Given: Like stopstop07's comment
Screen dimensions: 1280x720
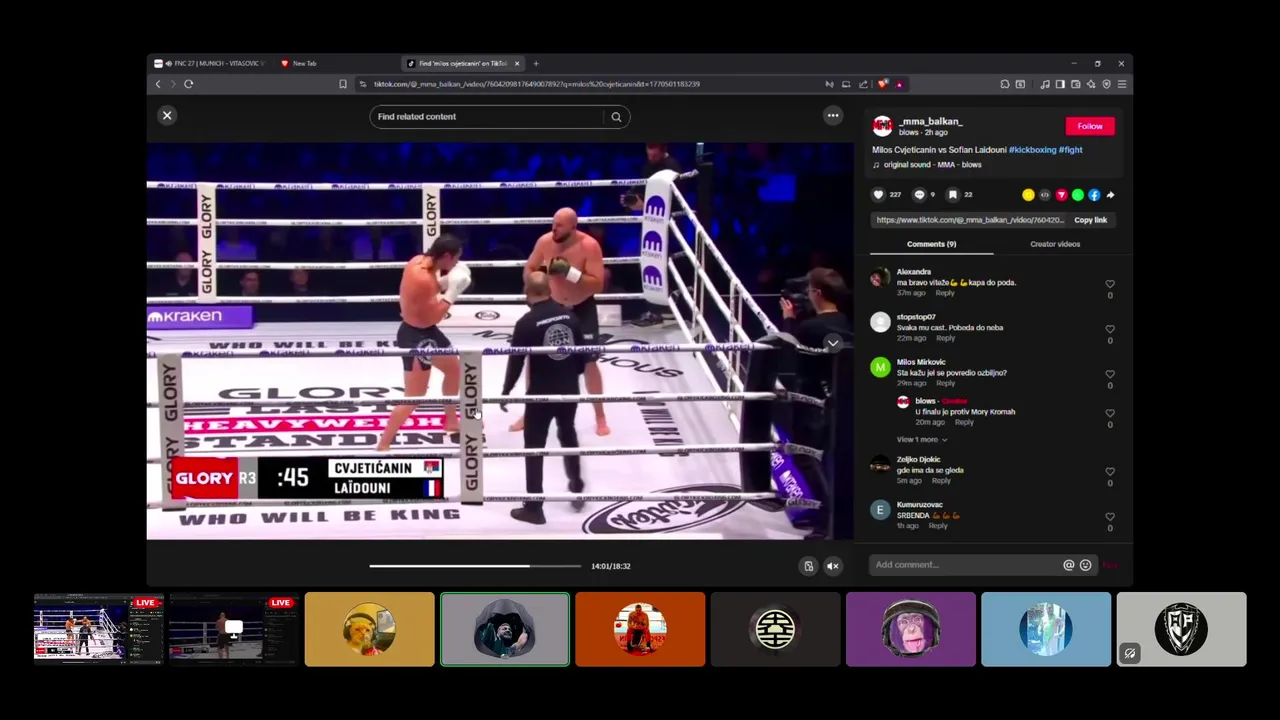Looking at the screenshot, I should click(1110, 329).
